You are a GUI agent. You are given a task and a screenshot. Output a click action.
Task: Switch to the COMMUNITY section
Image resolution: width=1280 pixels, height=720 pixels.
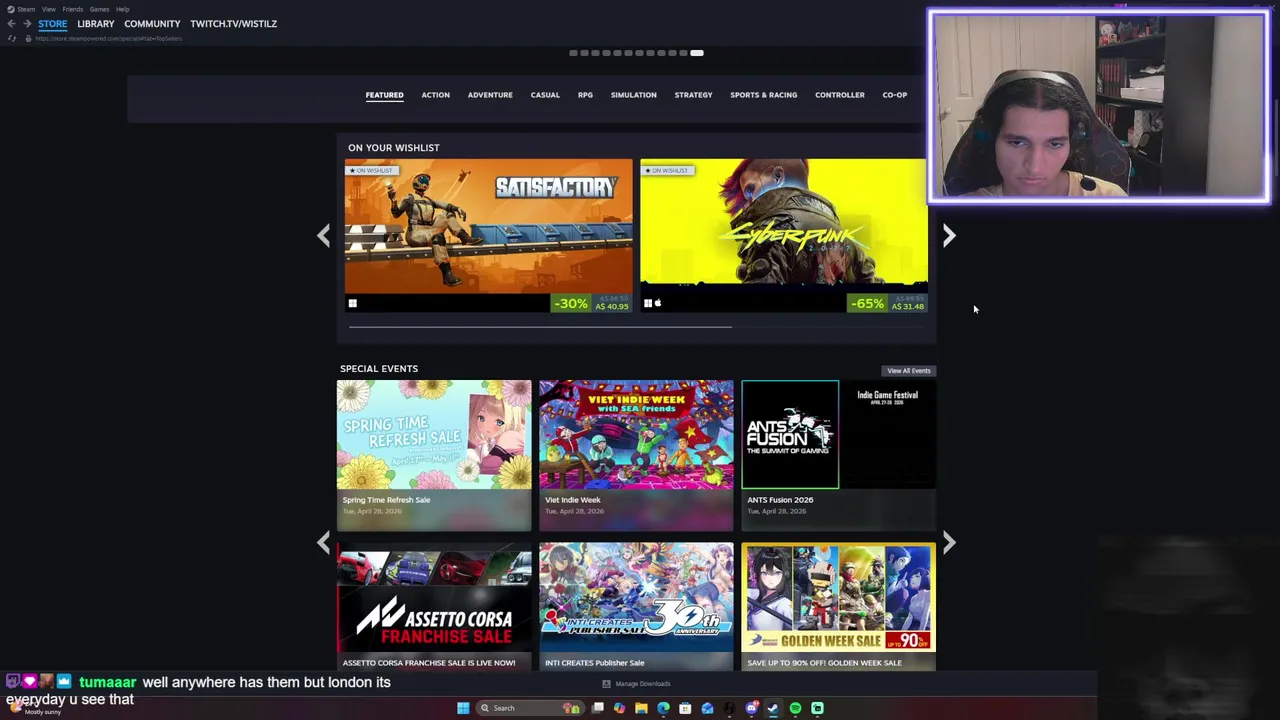(152, 24)
